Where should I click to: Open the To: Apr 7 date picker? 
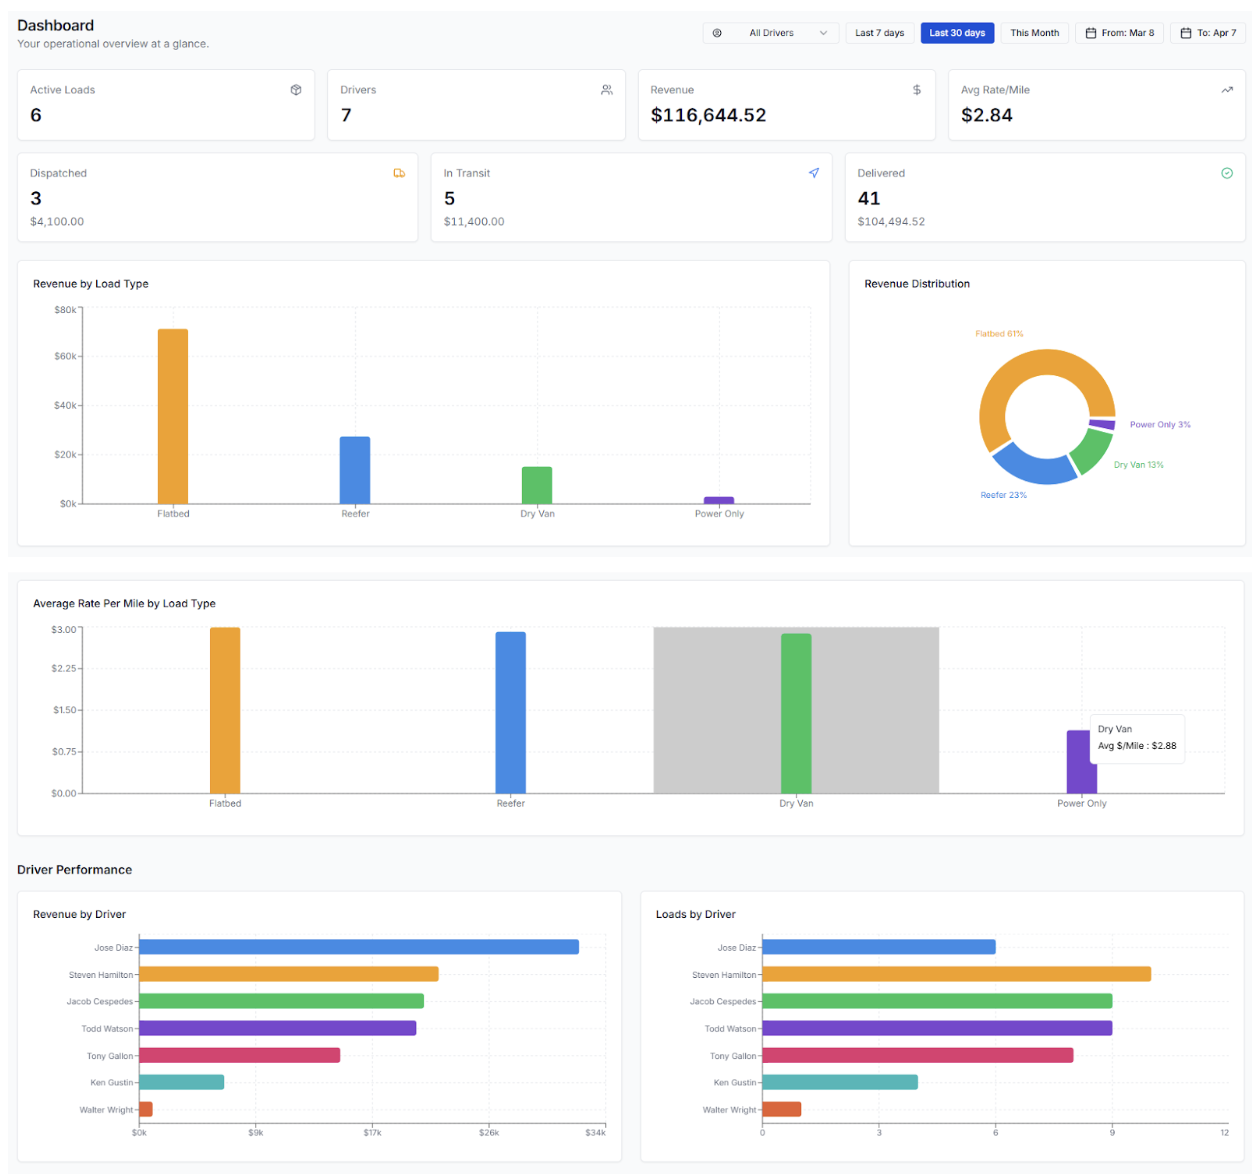[1207, 32]
